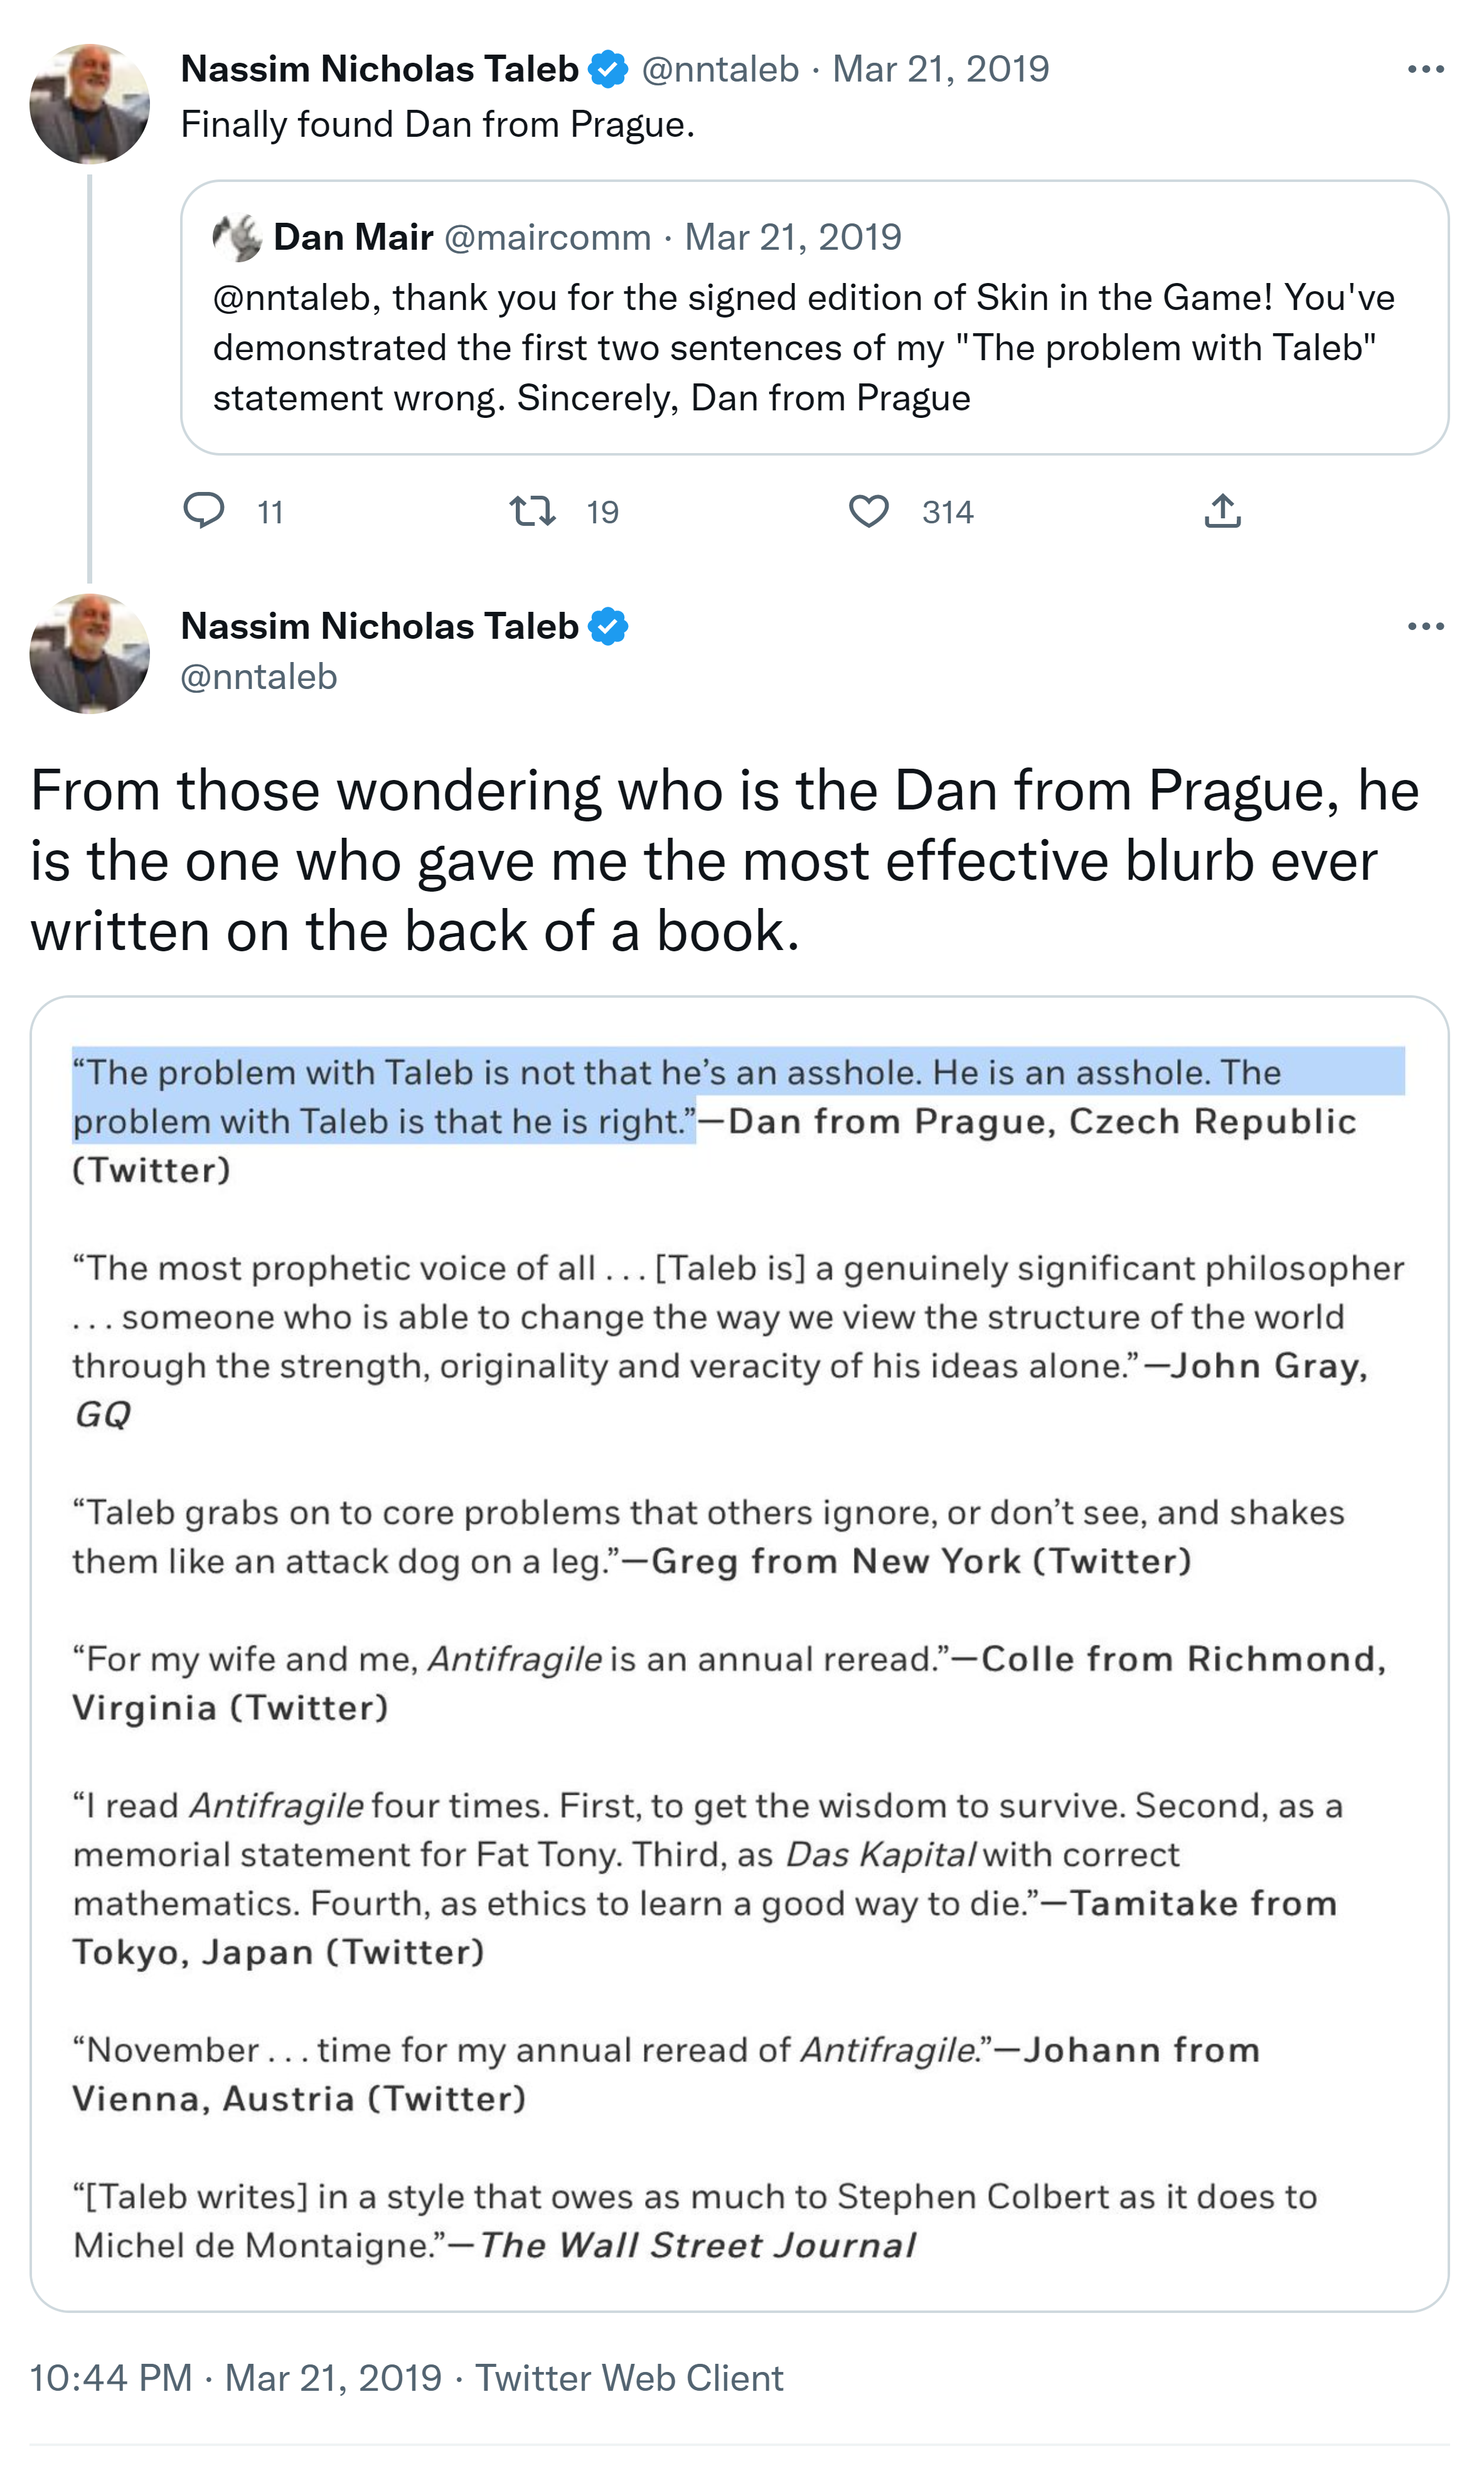
Task: Click Dan Mair's small avatar icon
Action: point(238,238)
